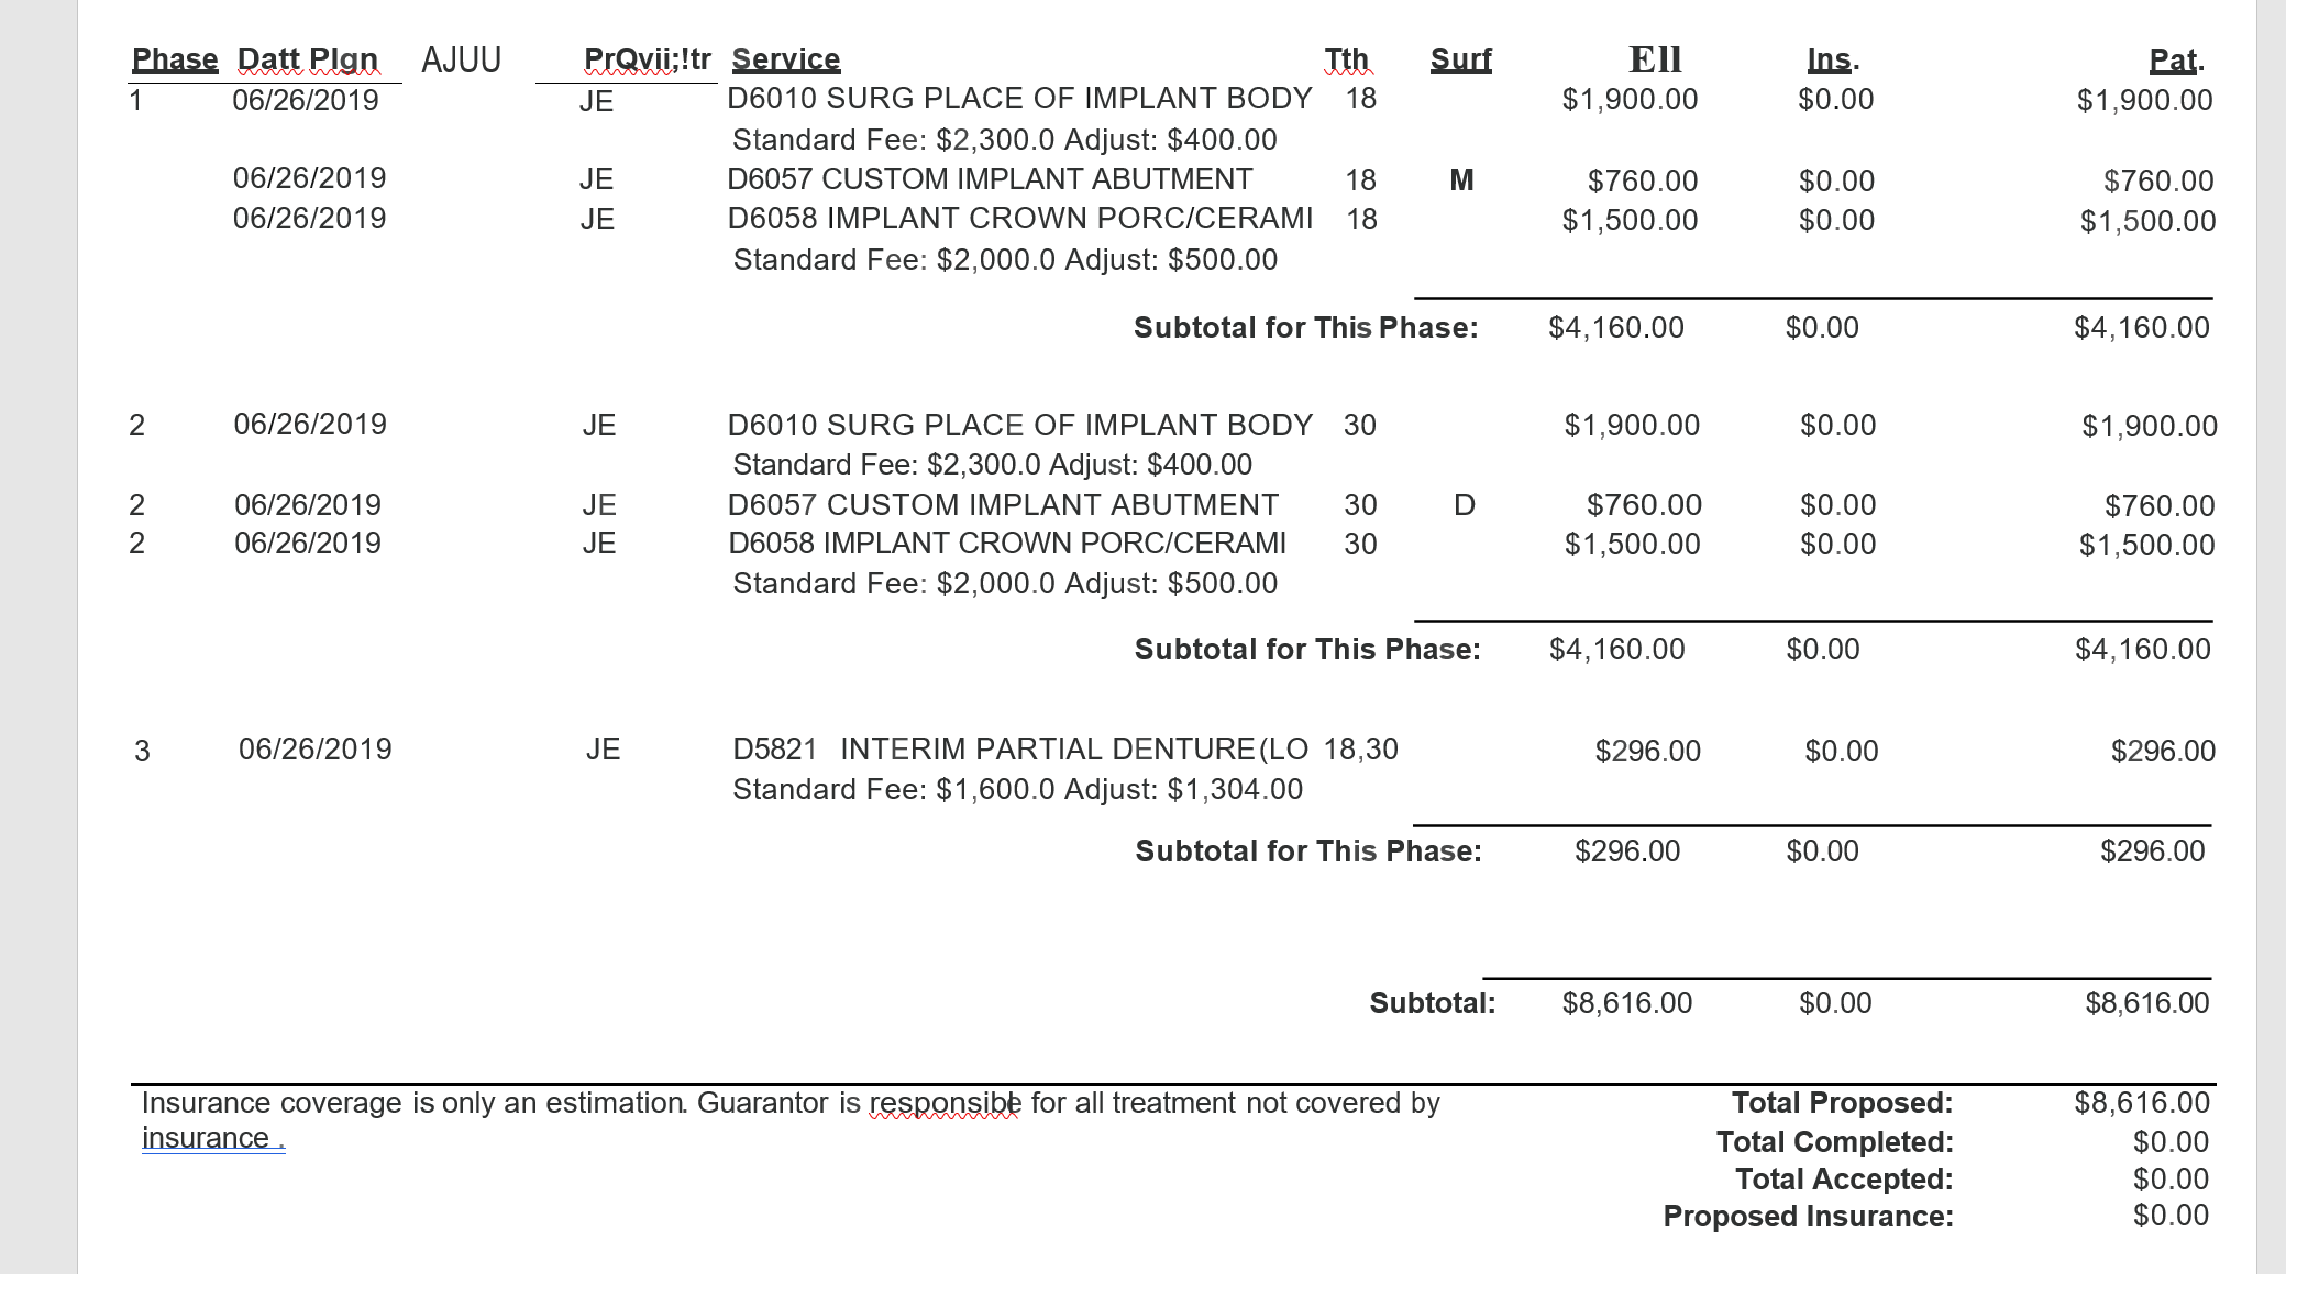Click the "Total Completed:" label
Viewport: 2304px width, 1296px height.
(1834, 1142)
